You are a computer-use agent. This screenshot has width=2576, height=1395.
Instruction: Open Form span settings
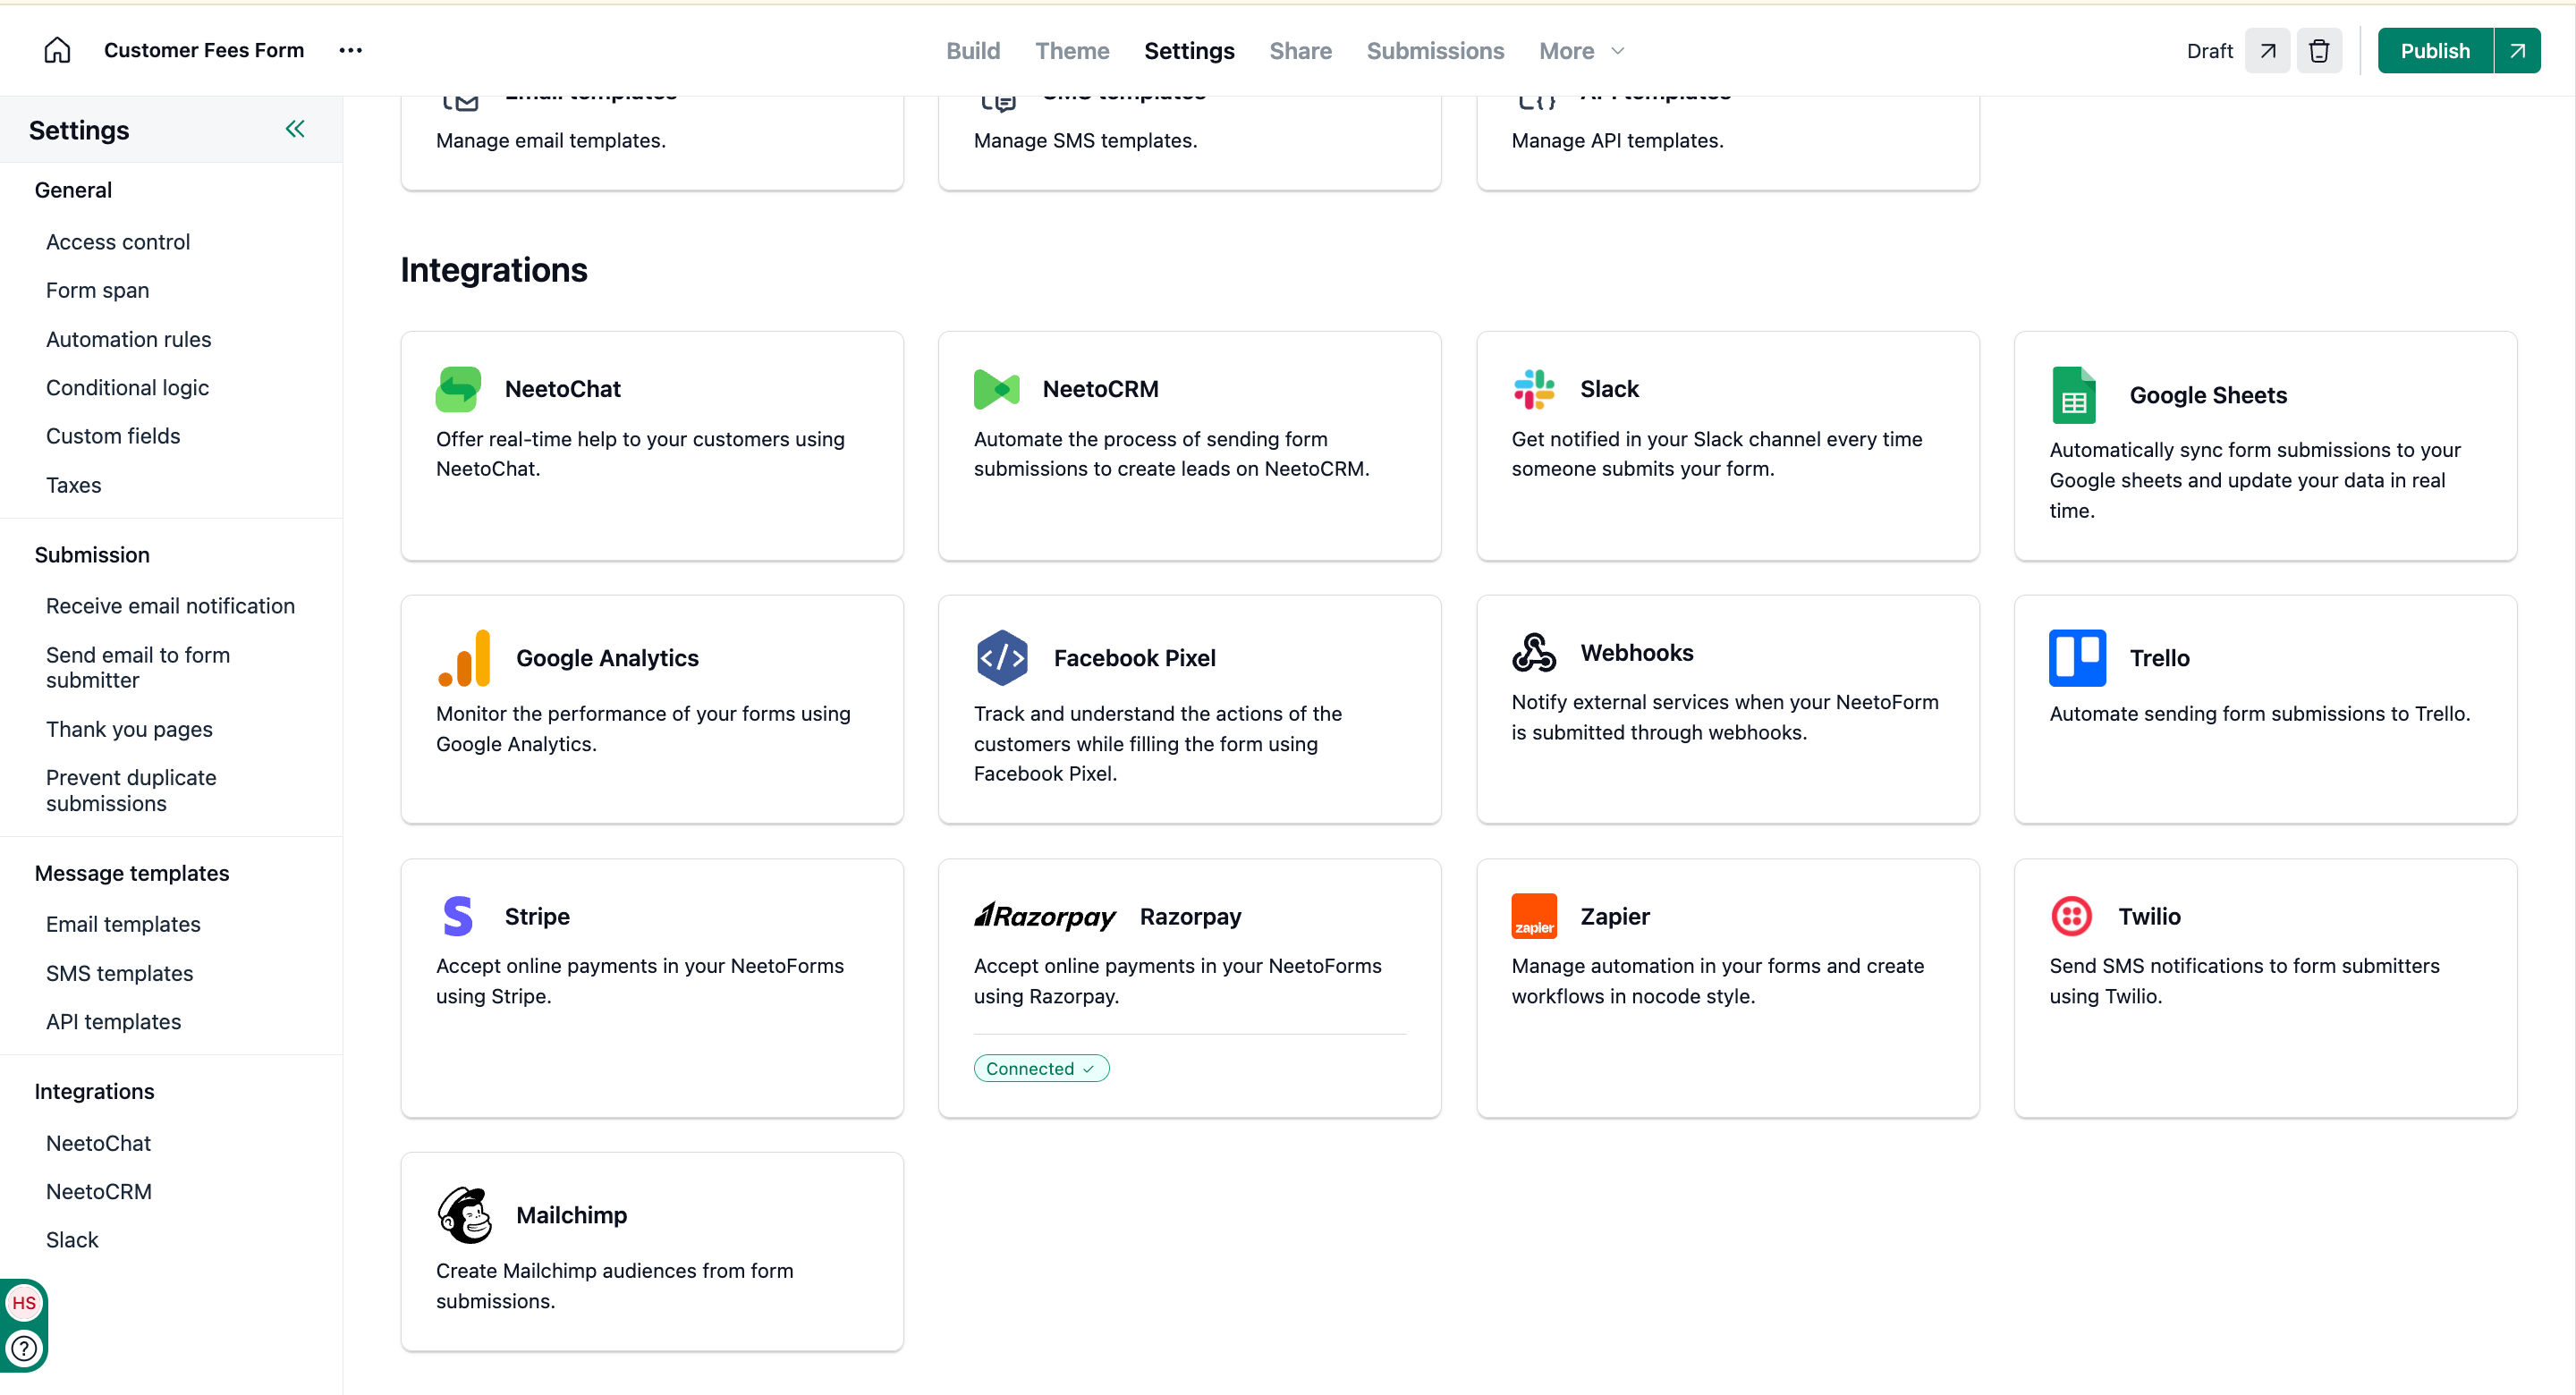(x=97, y=290)
